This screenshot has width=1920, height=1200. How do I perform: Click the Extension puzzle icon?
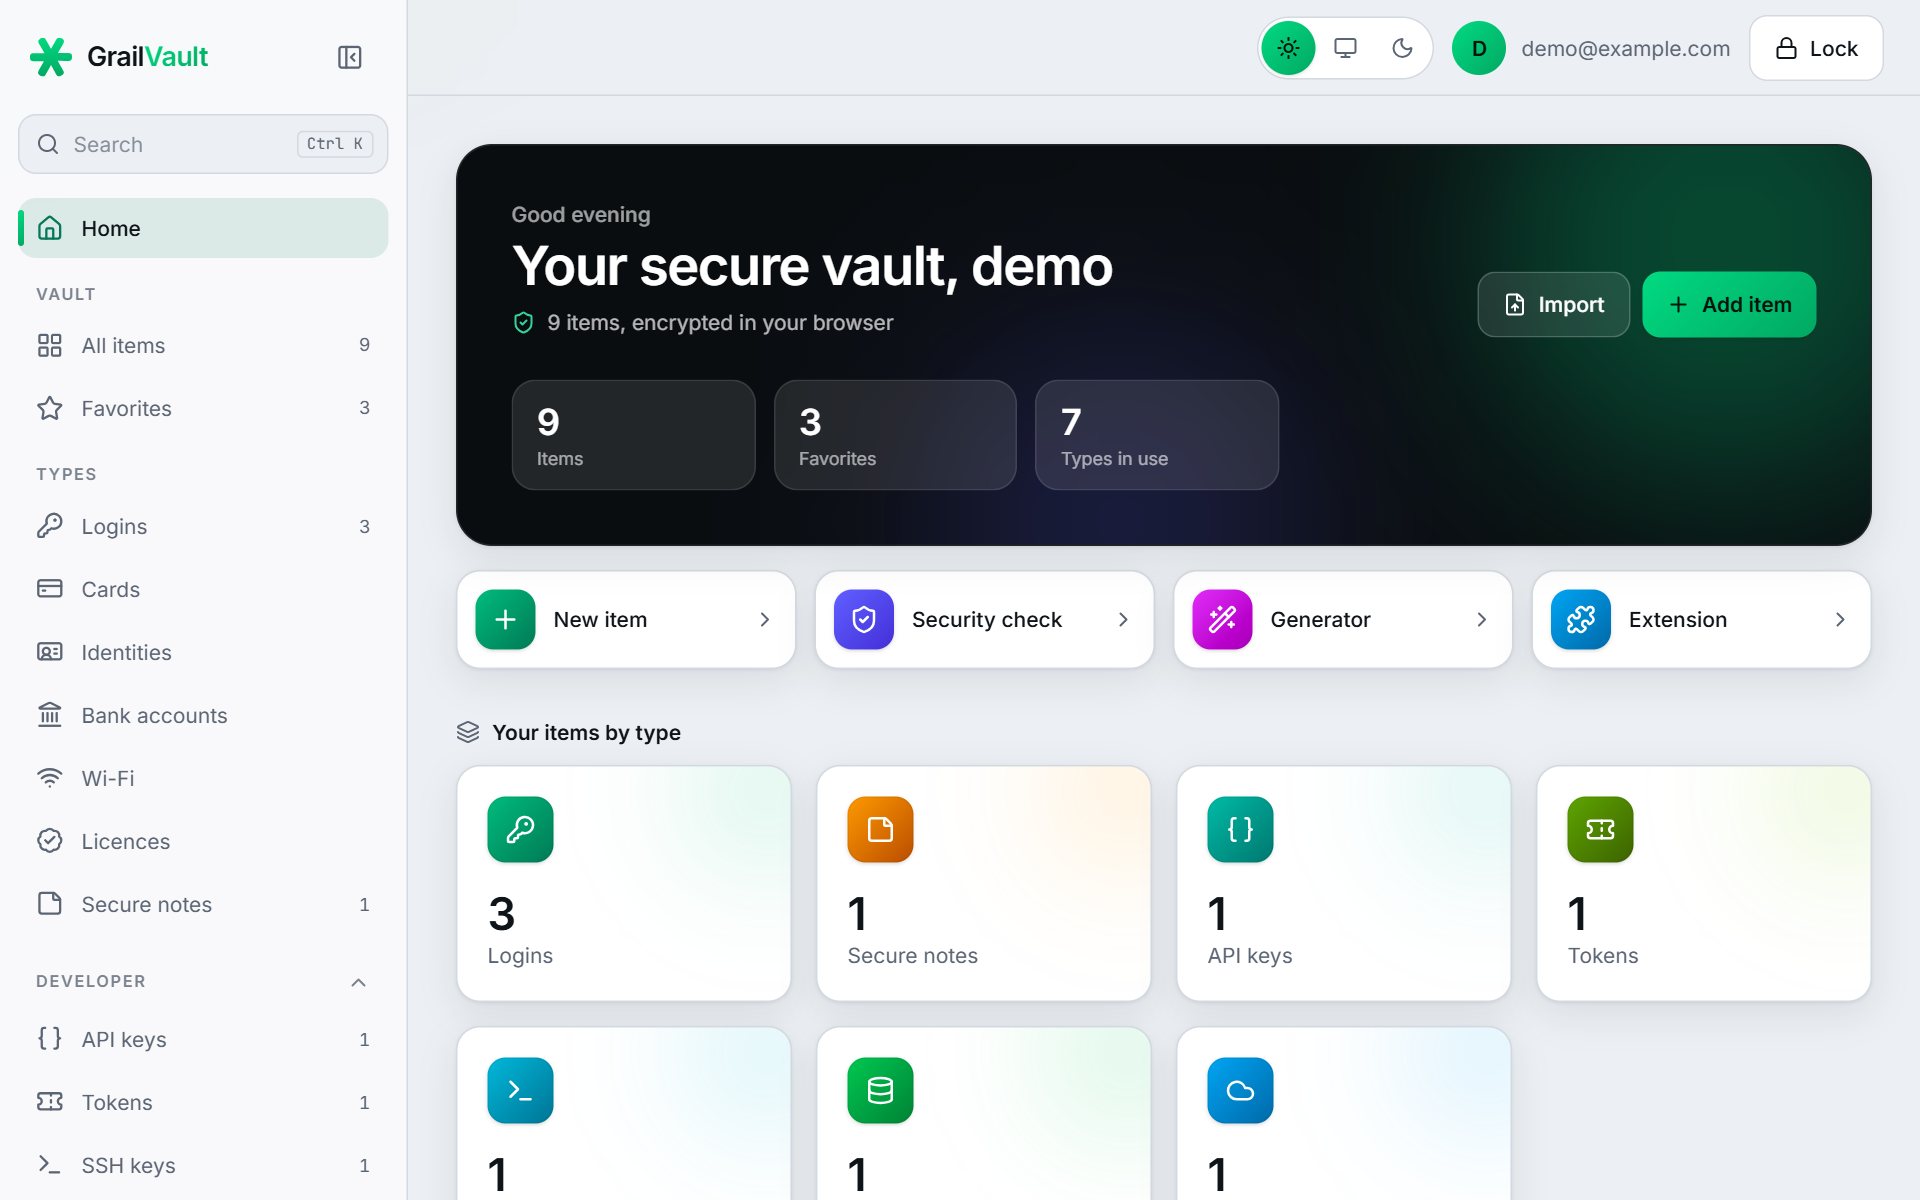click(1581, 619)
